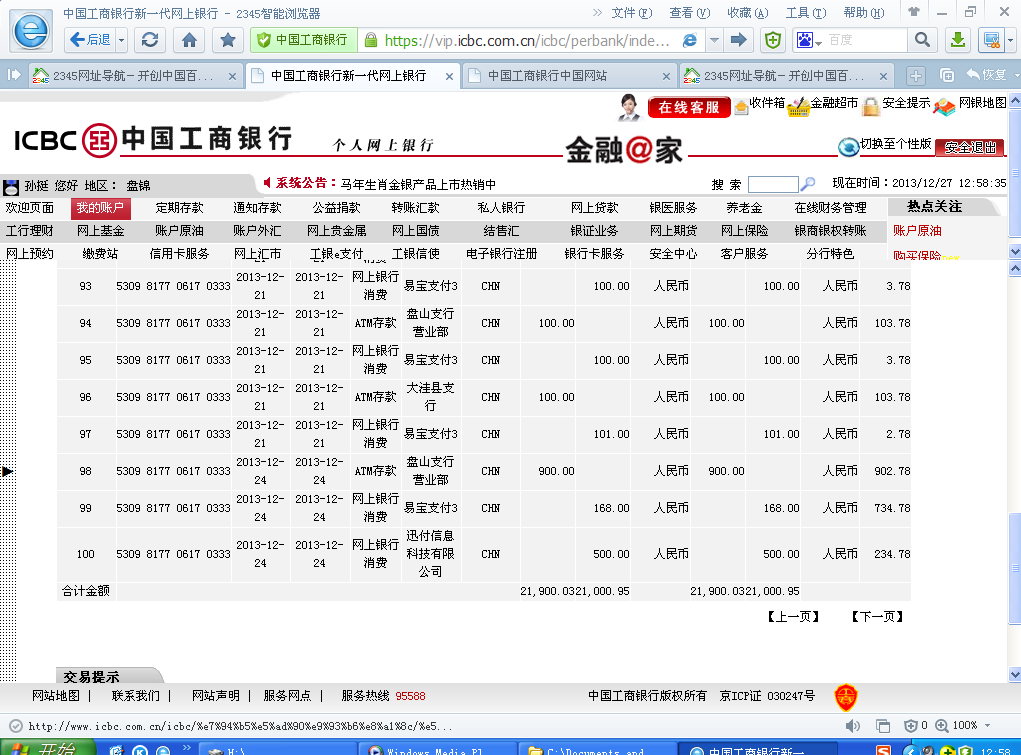
Task: Toggle the browser sidebar panel arrow
Action: (x=15, y=76)
